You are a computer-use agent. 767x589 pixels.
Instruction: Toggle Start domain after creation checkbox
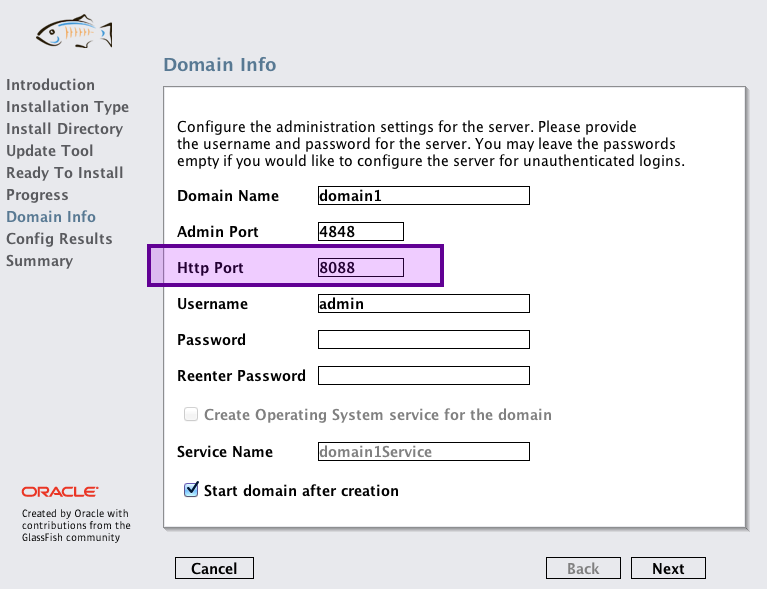[x=191, y=491]
